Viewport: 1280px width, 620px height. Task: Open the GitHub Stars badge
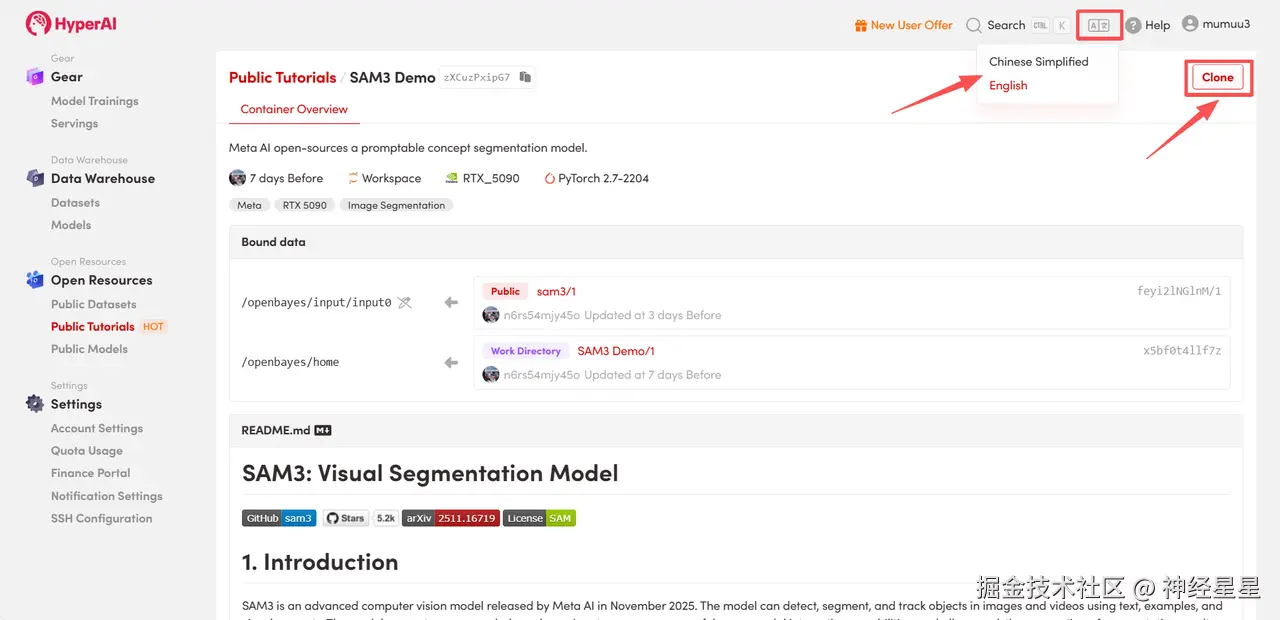346,518
